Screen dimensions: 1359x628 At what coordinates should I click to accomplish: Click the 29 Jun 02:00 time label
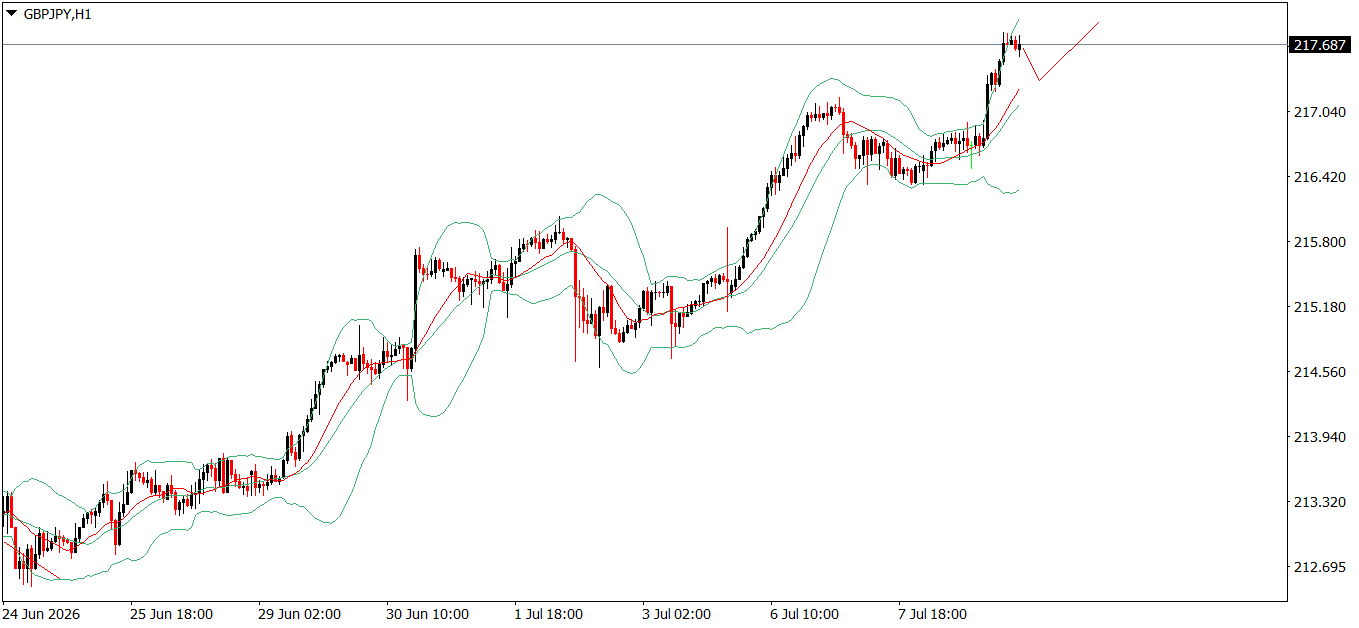point(299,613)
